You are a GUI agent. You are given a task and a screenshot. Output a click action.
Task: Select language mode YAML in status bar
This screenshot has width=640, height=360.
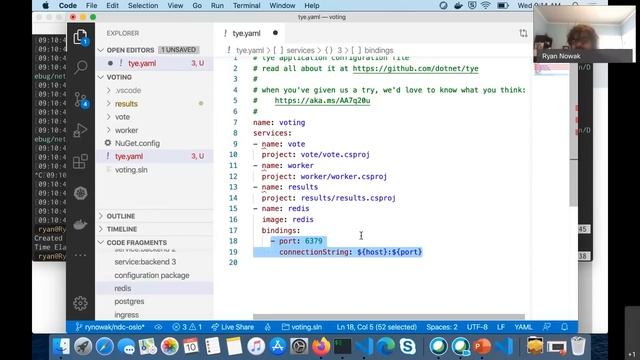523,327
